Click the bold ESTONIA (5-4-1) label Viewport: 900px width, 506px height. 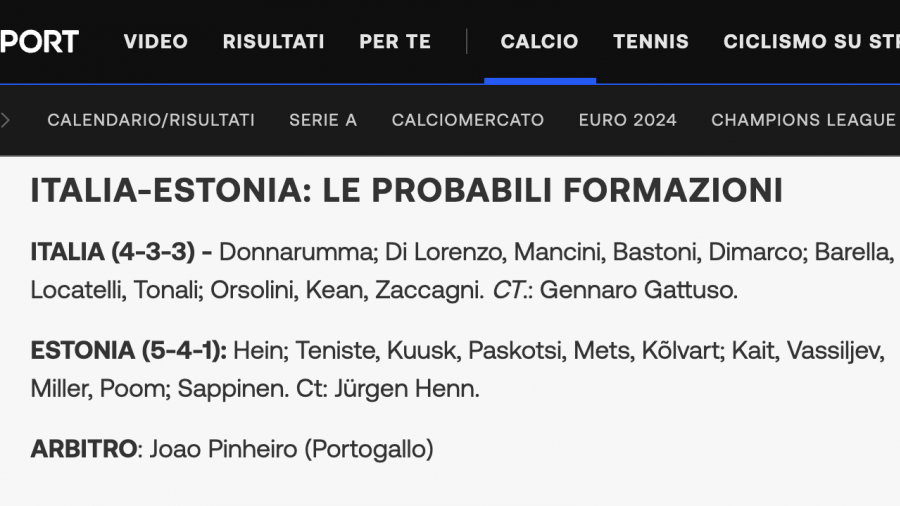coord(129,351)
